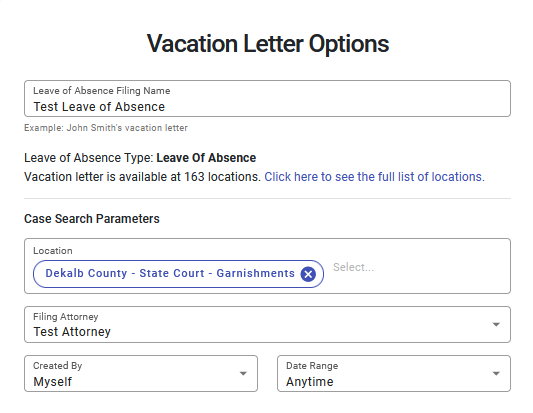Expand the Filing Attorney dropdown arrow
The height and width of the screenshot is (413, 533).
tap(496, 325)
